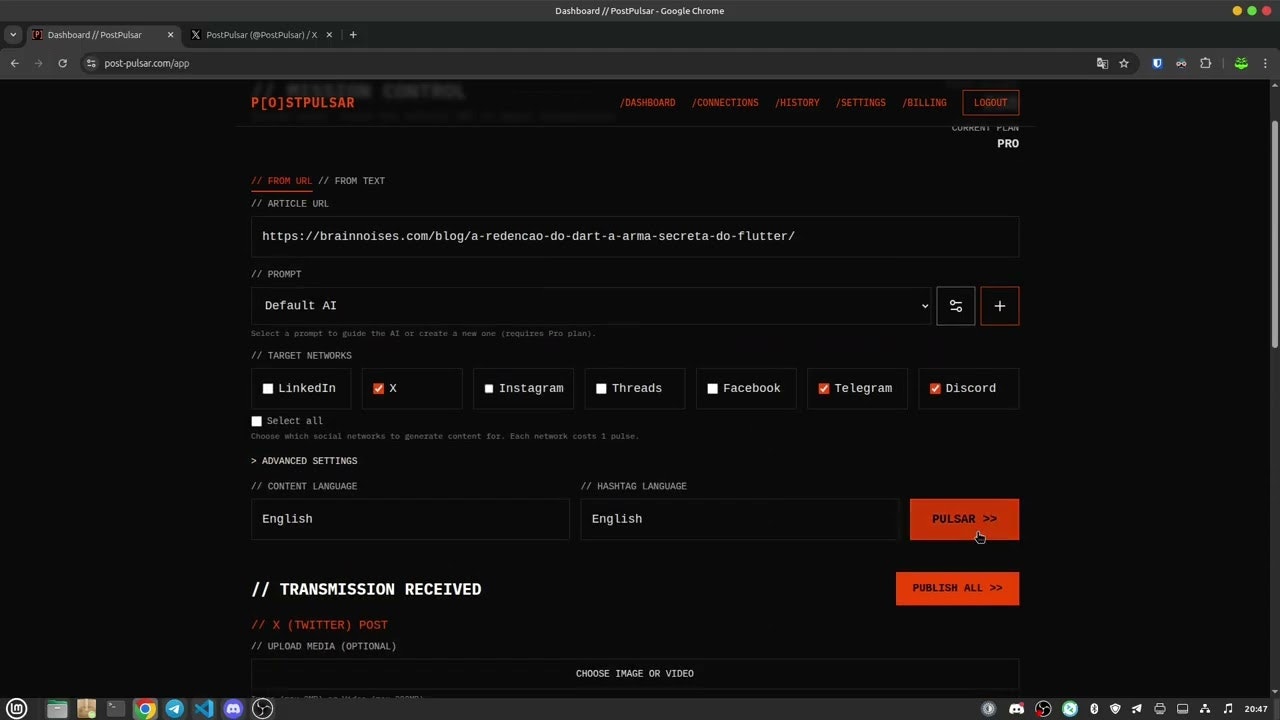Open /CONNECTIONS page
1280x720 pixels.
coord(725,103)
